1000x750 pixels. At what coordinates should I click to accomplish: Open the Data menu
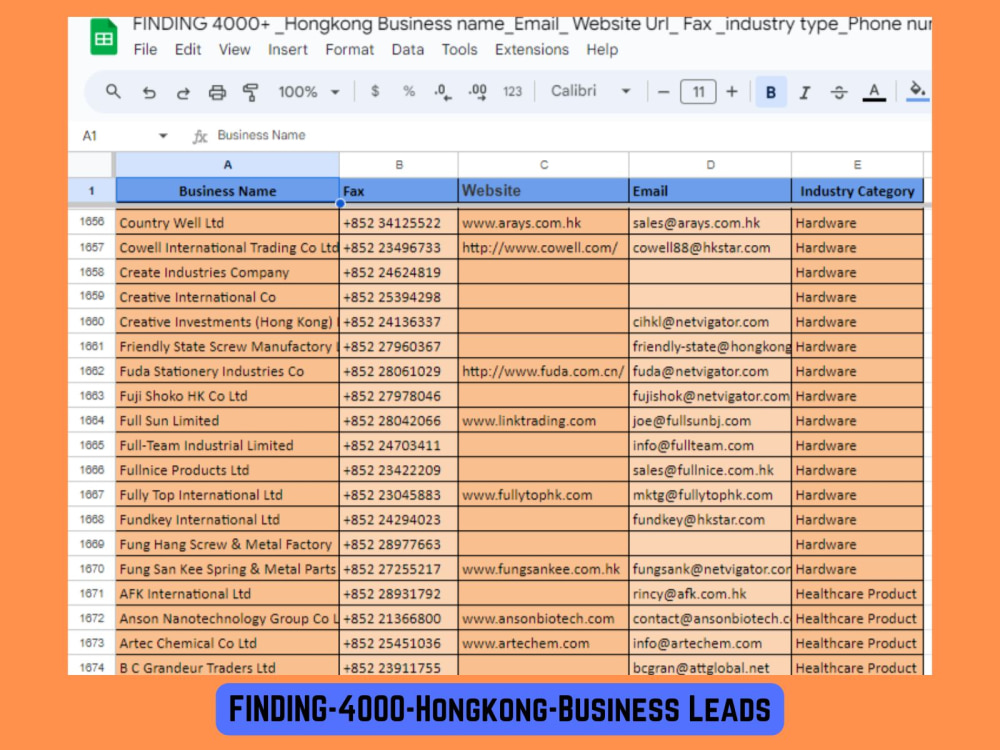pos(408,50)
